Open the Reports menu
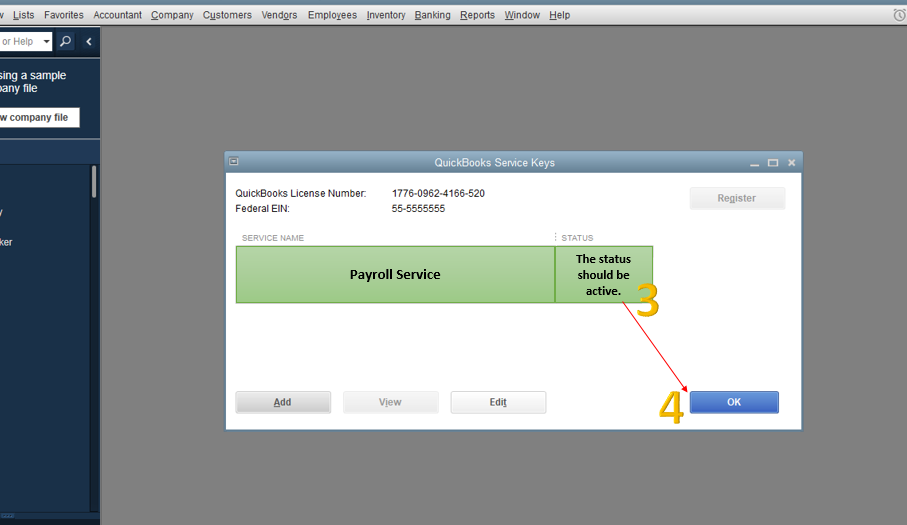Screen dimensions: 907x525 pyautogui.click(x=477, y=15)
